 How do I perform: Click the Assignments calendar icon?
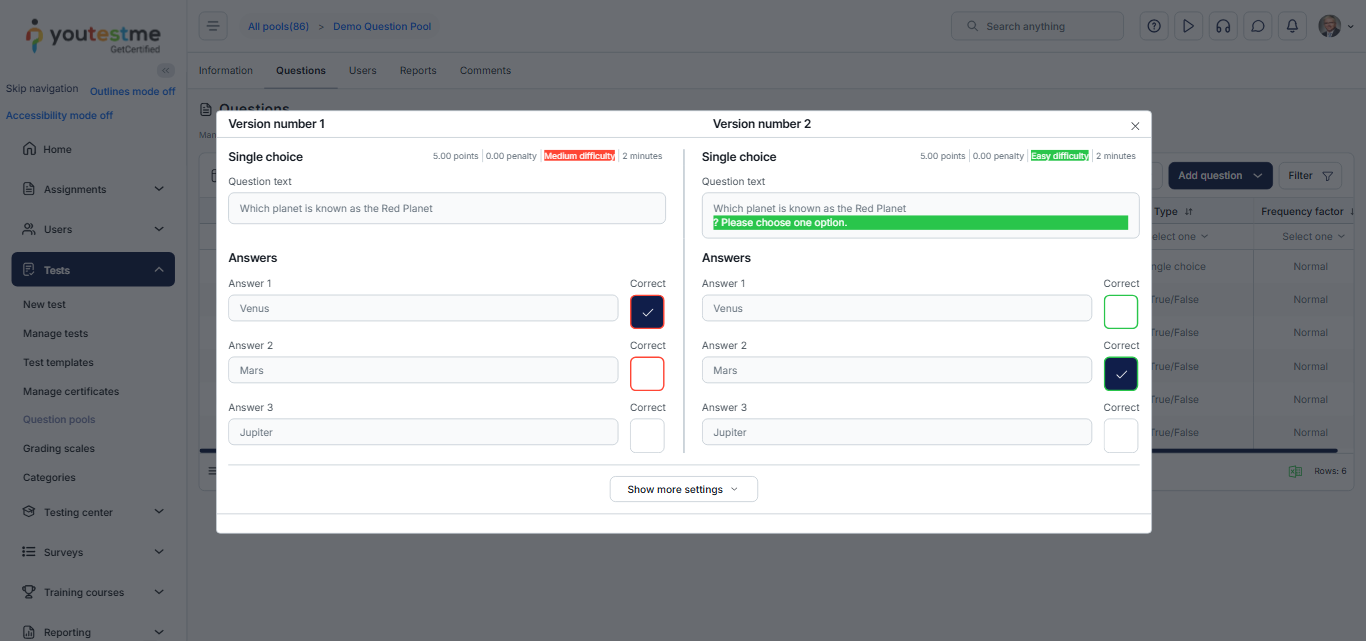pyautogui.click(x=29, y=189)
